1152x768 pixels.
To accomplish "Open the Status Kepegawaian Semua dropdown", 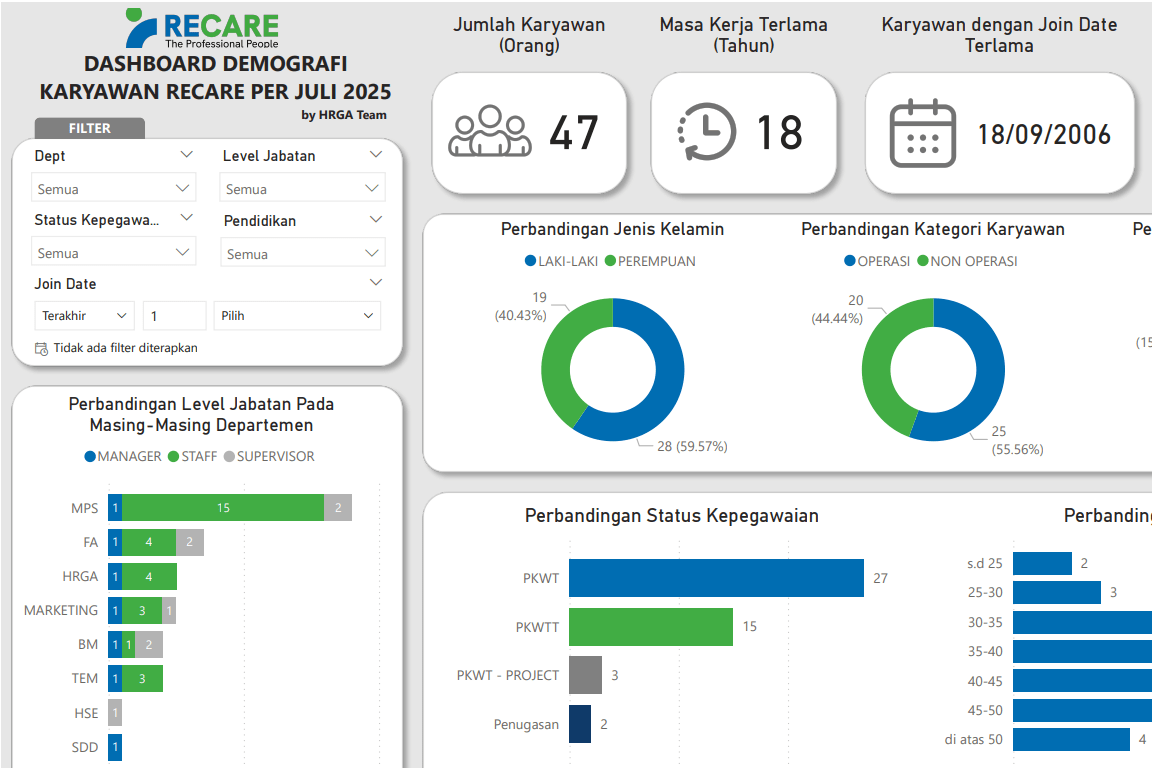I will (x=113, y=253).
